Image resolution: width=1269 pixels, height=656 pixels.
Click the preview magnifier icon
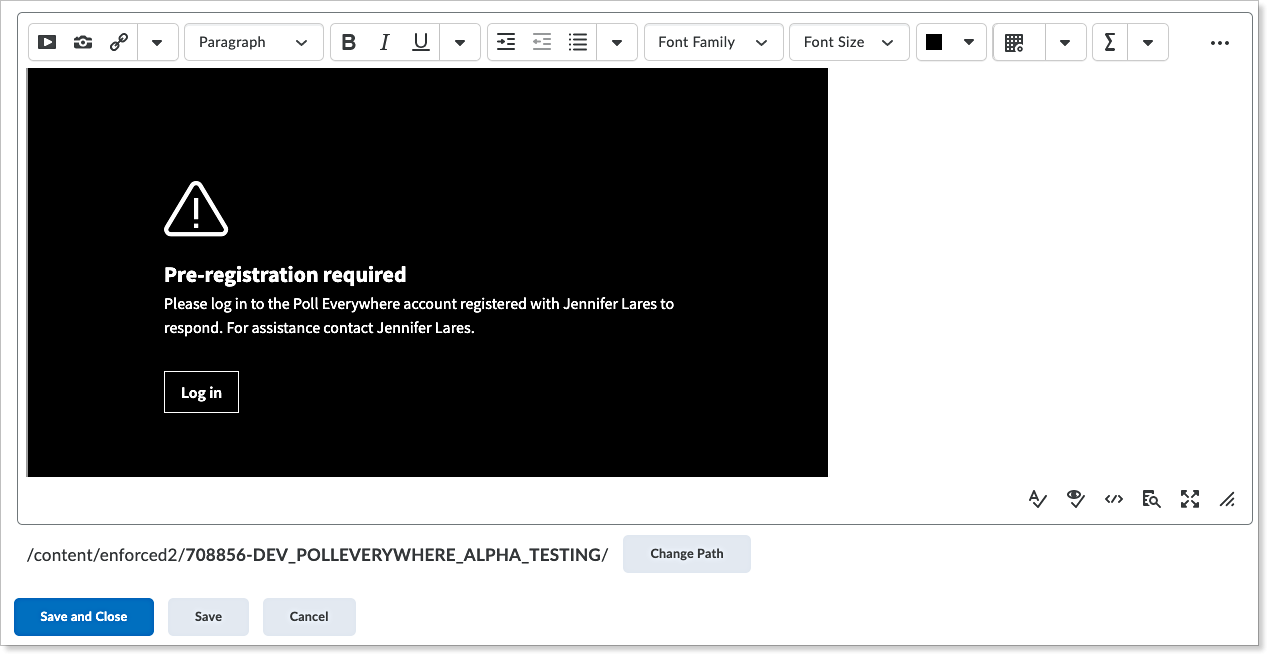point(1152,499)
